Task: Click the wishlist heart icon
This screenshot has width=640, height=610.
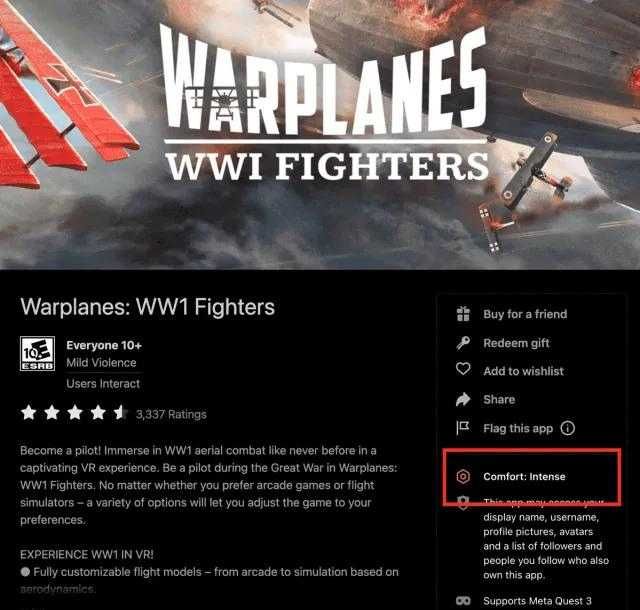Action: (x=463, y=369)
